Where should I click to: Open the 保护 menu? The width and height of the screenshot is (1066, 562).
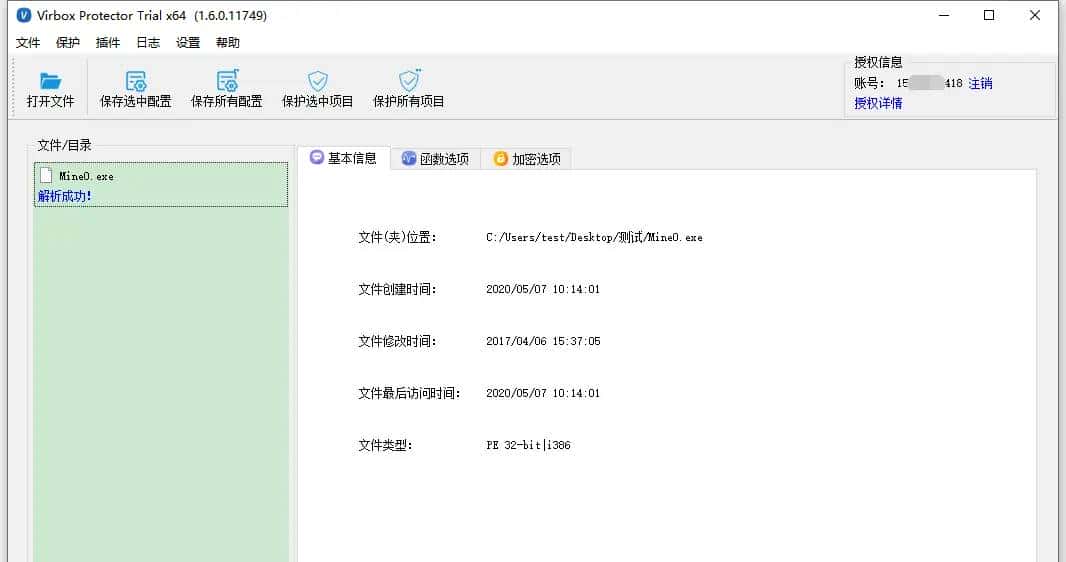point(68,43)
